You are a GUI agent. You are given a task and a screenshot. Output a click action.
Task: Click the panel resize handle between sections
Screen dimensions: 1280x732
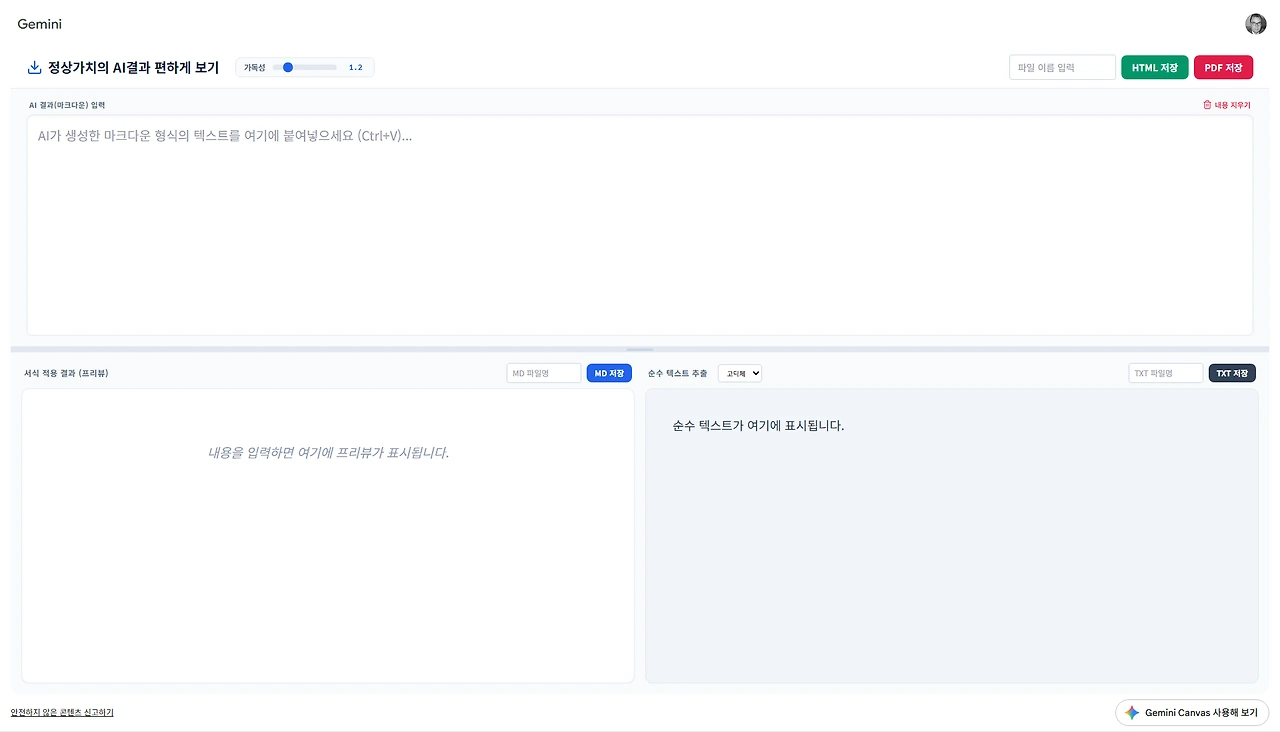[640, 349]
